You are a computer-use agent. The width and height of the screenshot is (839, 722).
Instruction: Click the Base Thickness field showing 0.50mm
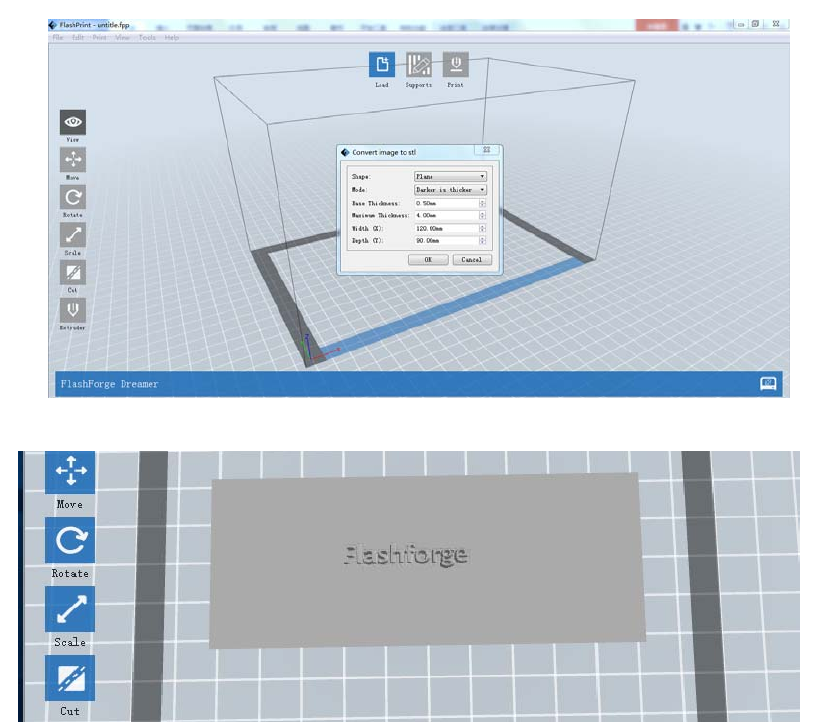coord(447,203)
